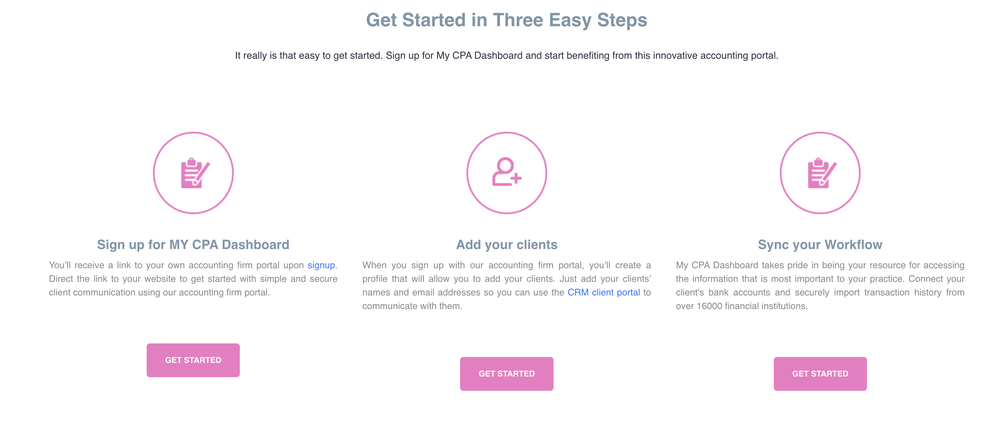This screenshot has height=430, width=1000.
Task: Click Get Started under Sign up section
Action: pos(193,360)
